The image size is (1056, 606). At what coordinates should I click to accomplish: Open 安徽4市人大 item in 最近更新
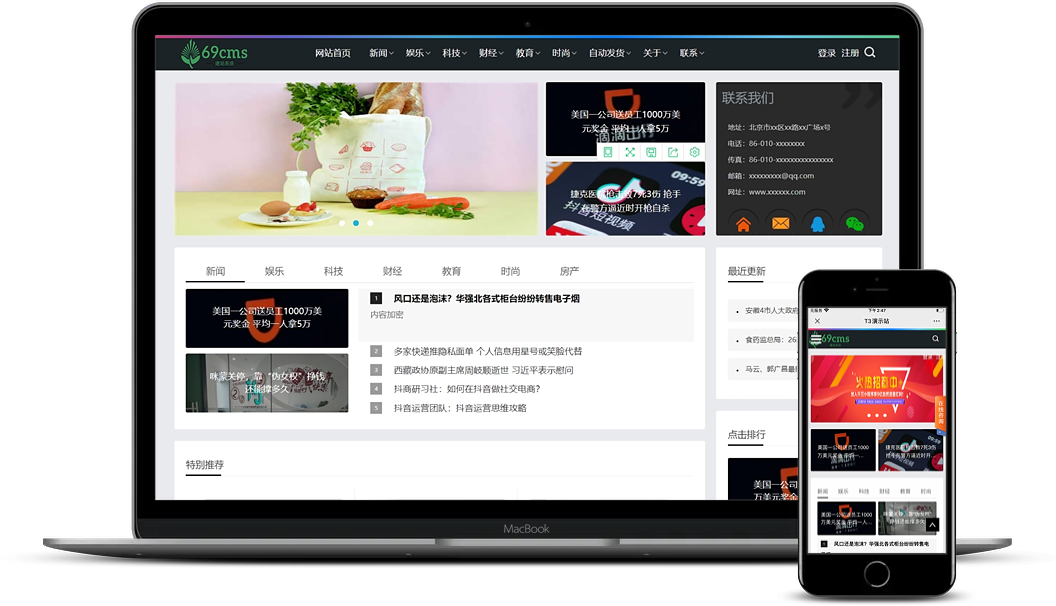tap(771, 310)
